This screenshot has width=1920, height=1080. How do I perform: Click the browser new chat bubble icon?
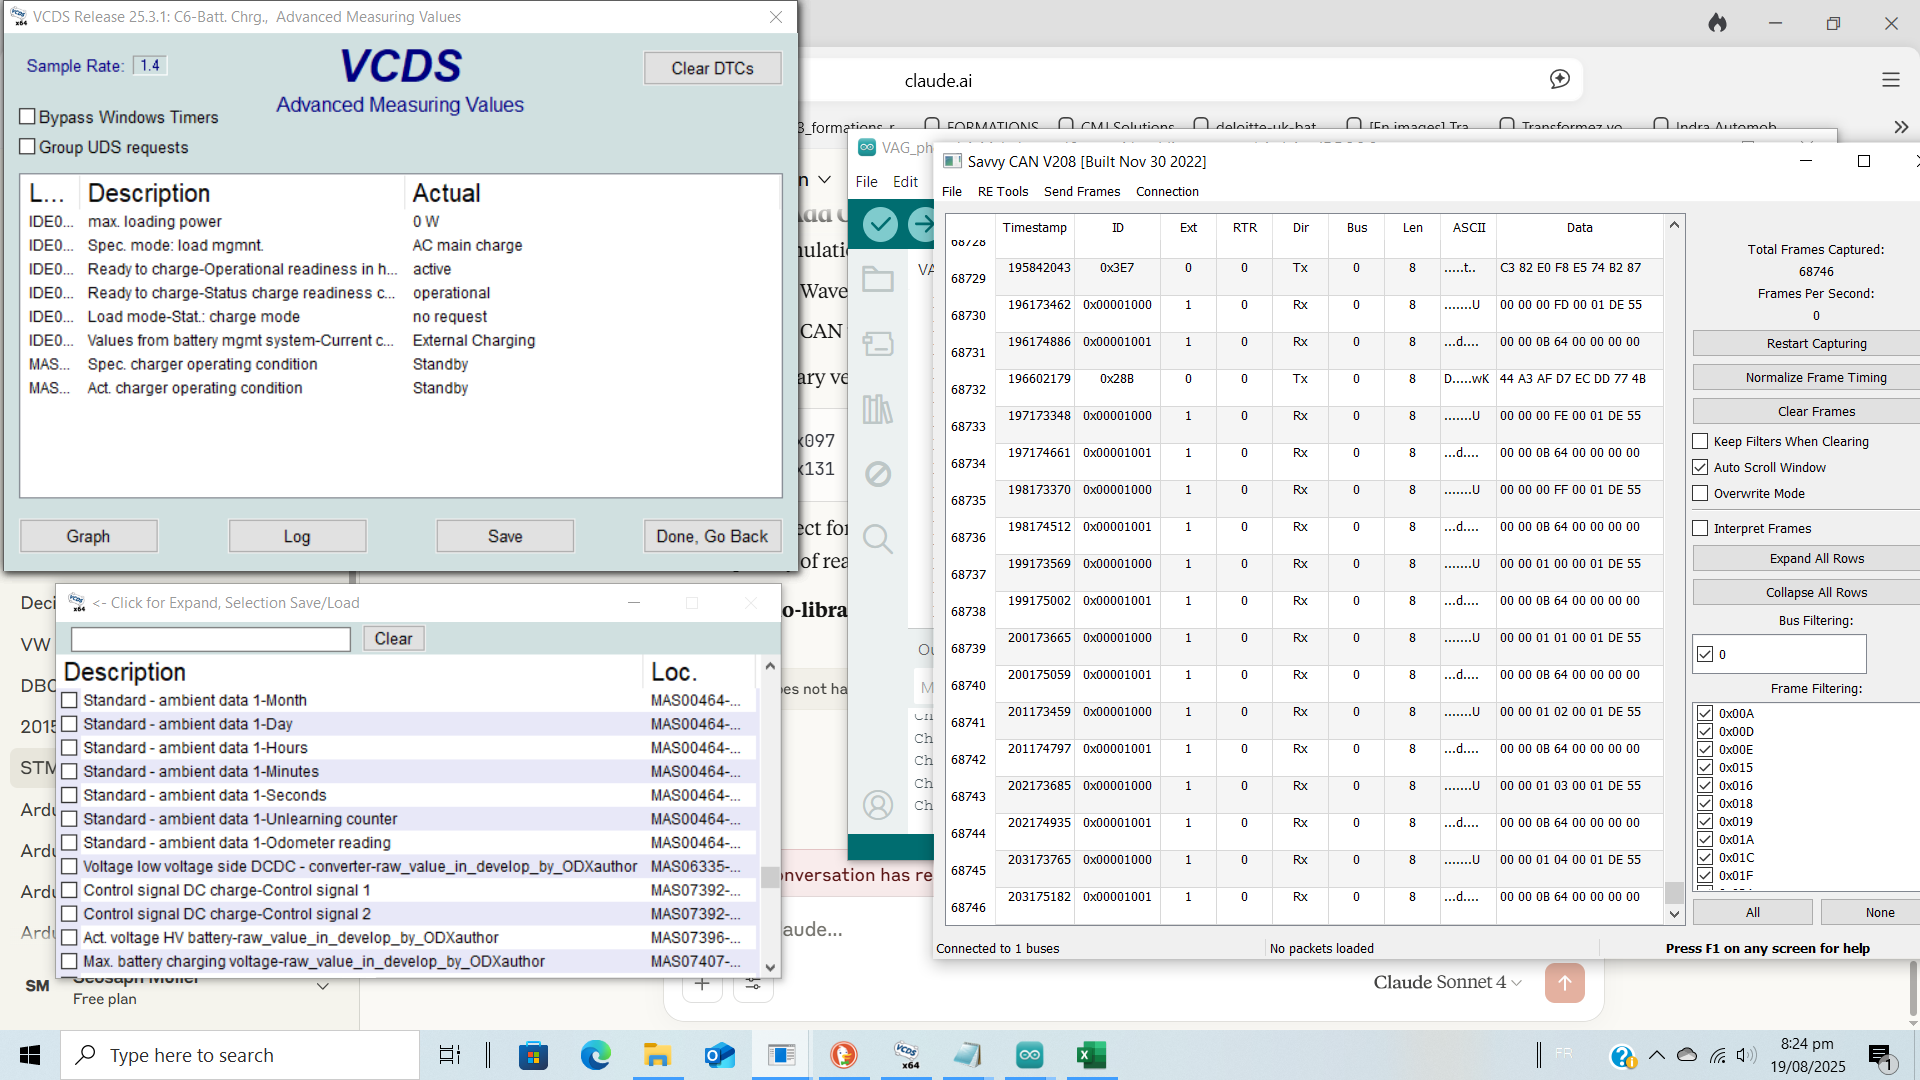1559,80
